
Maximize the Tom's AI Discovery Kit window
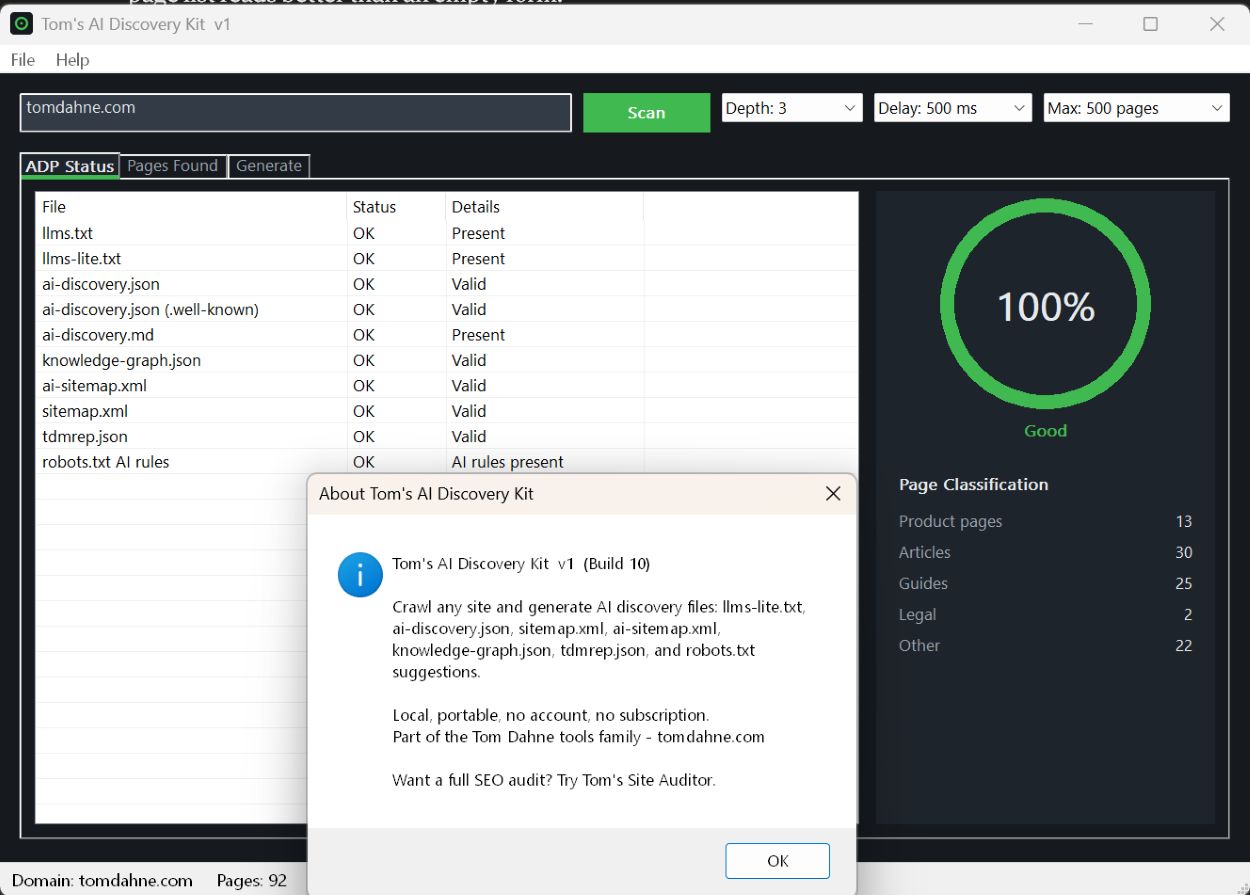(1150, 24)
